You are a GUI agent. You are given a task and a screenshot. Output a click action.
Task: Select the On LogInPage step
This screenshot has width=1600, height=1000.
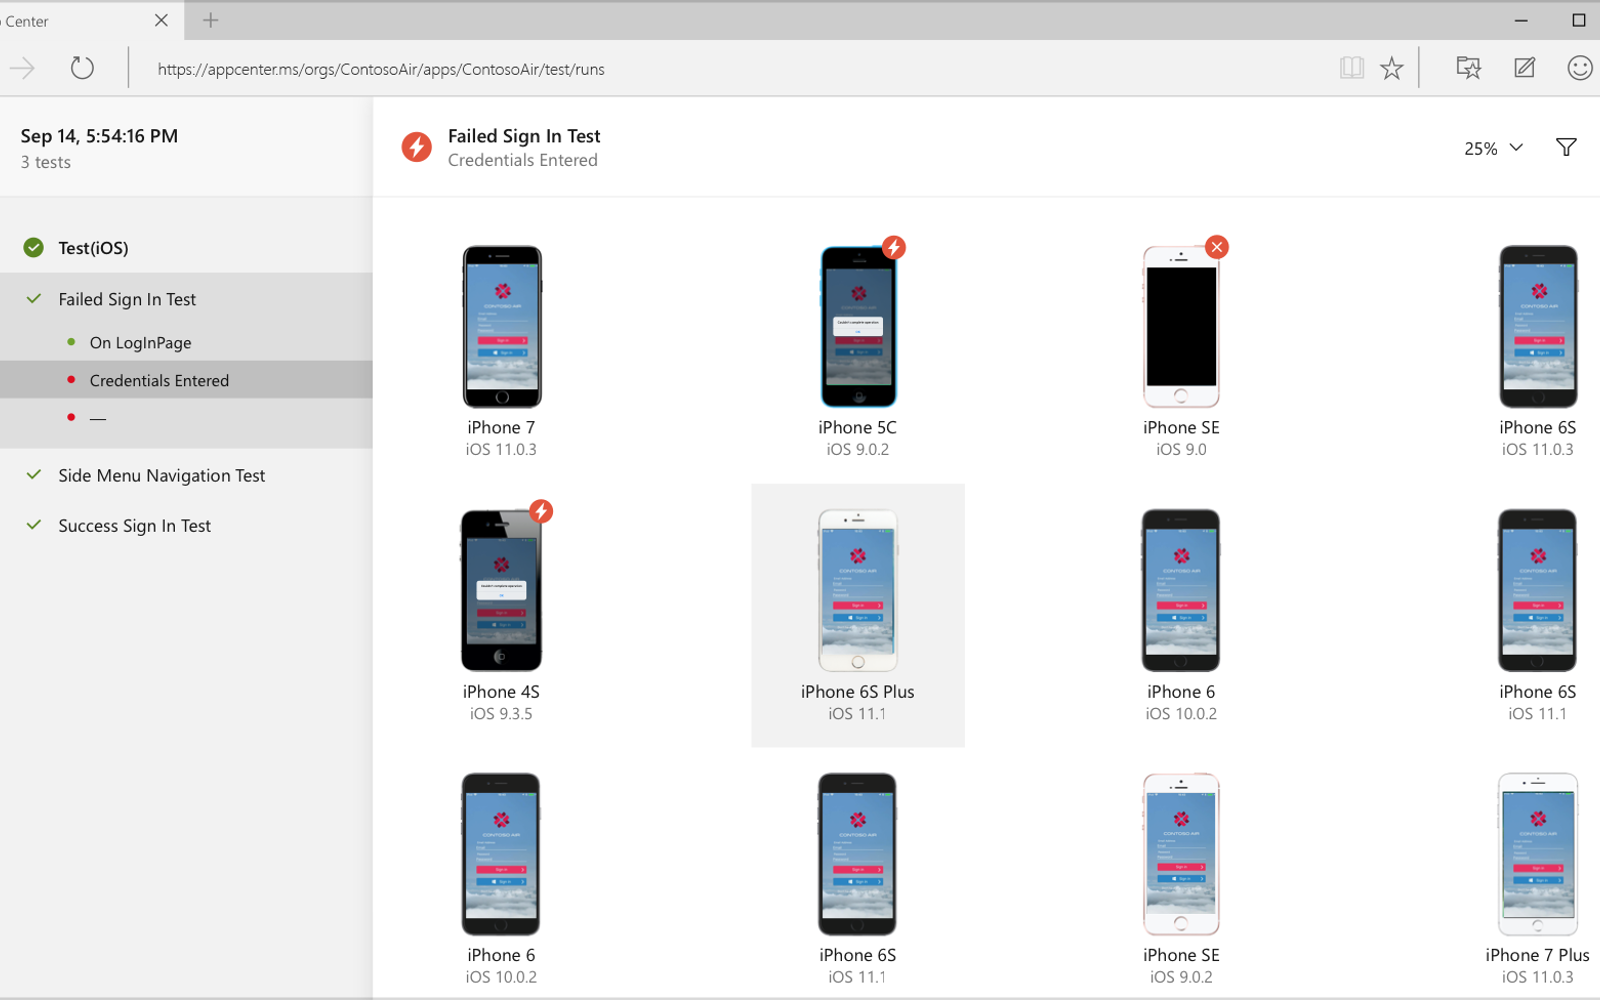[140, 343]
